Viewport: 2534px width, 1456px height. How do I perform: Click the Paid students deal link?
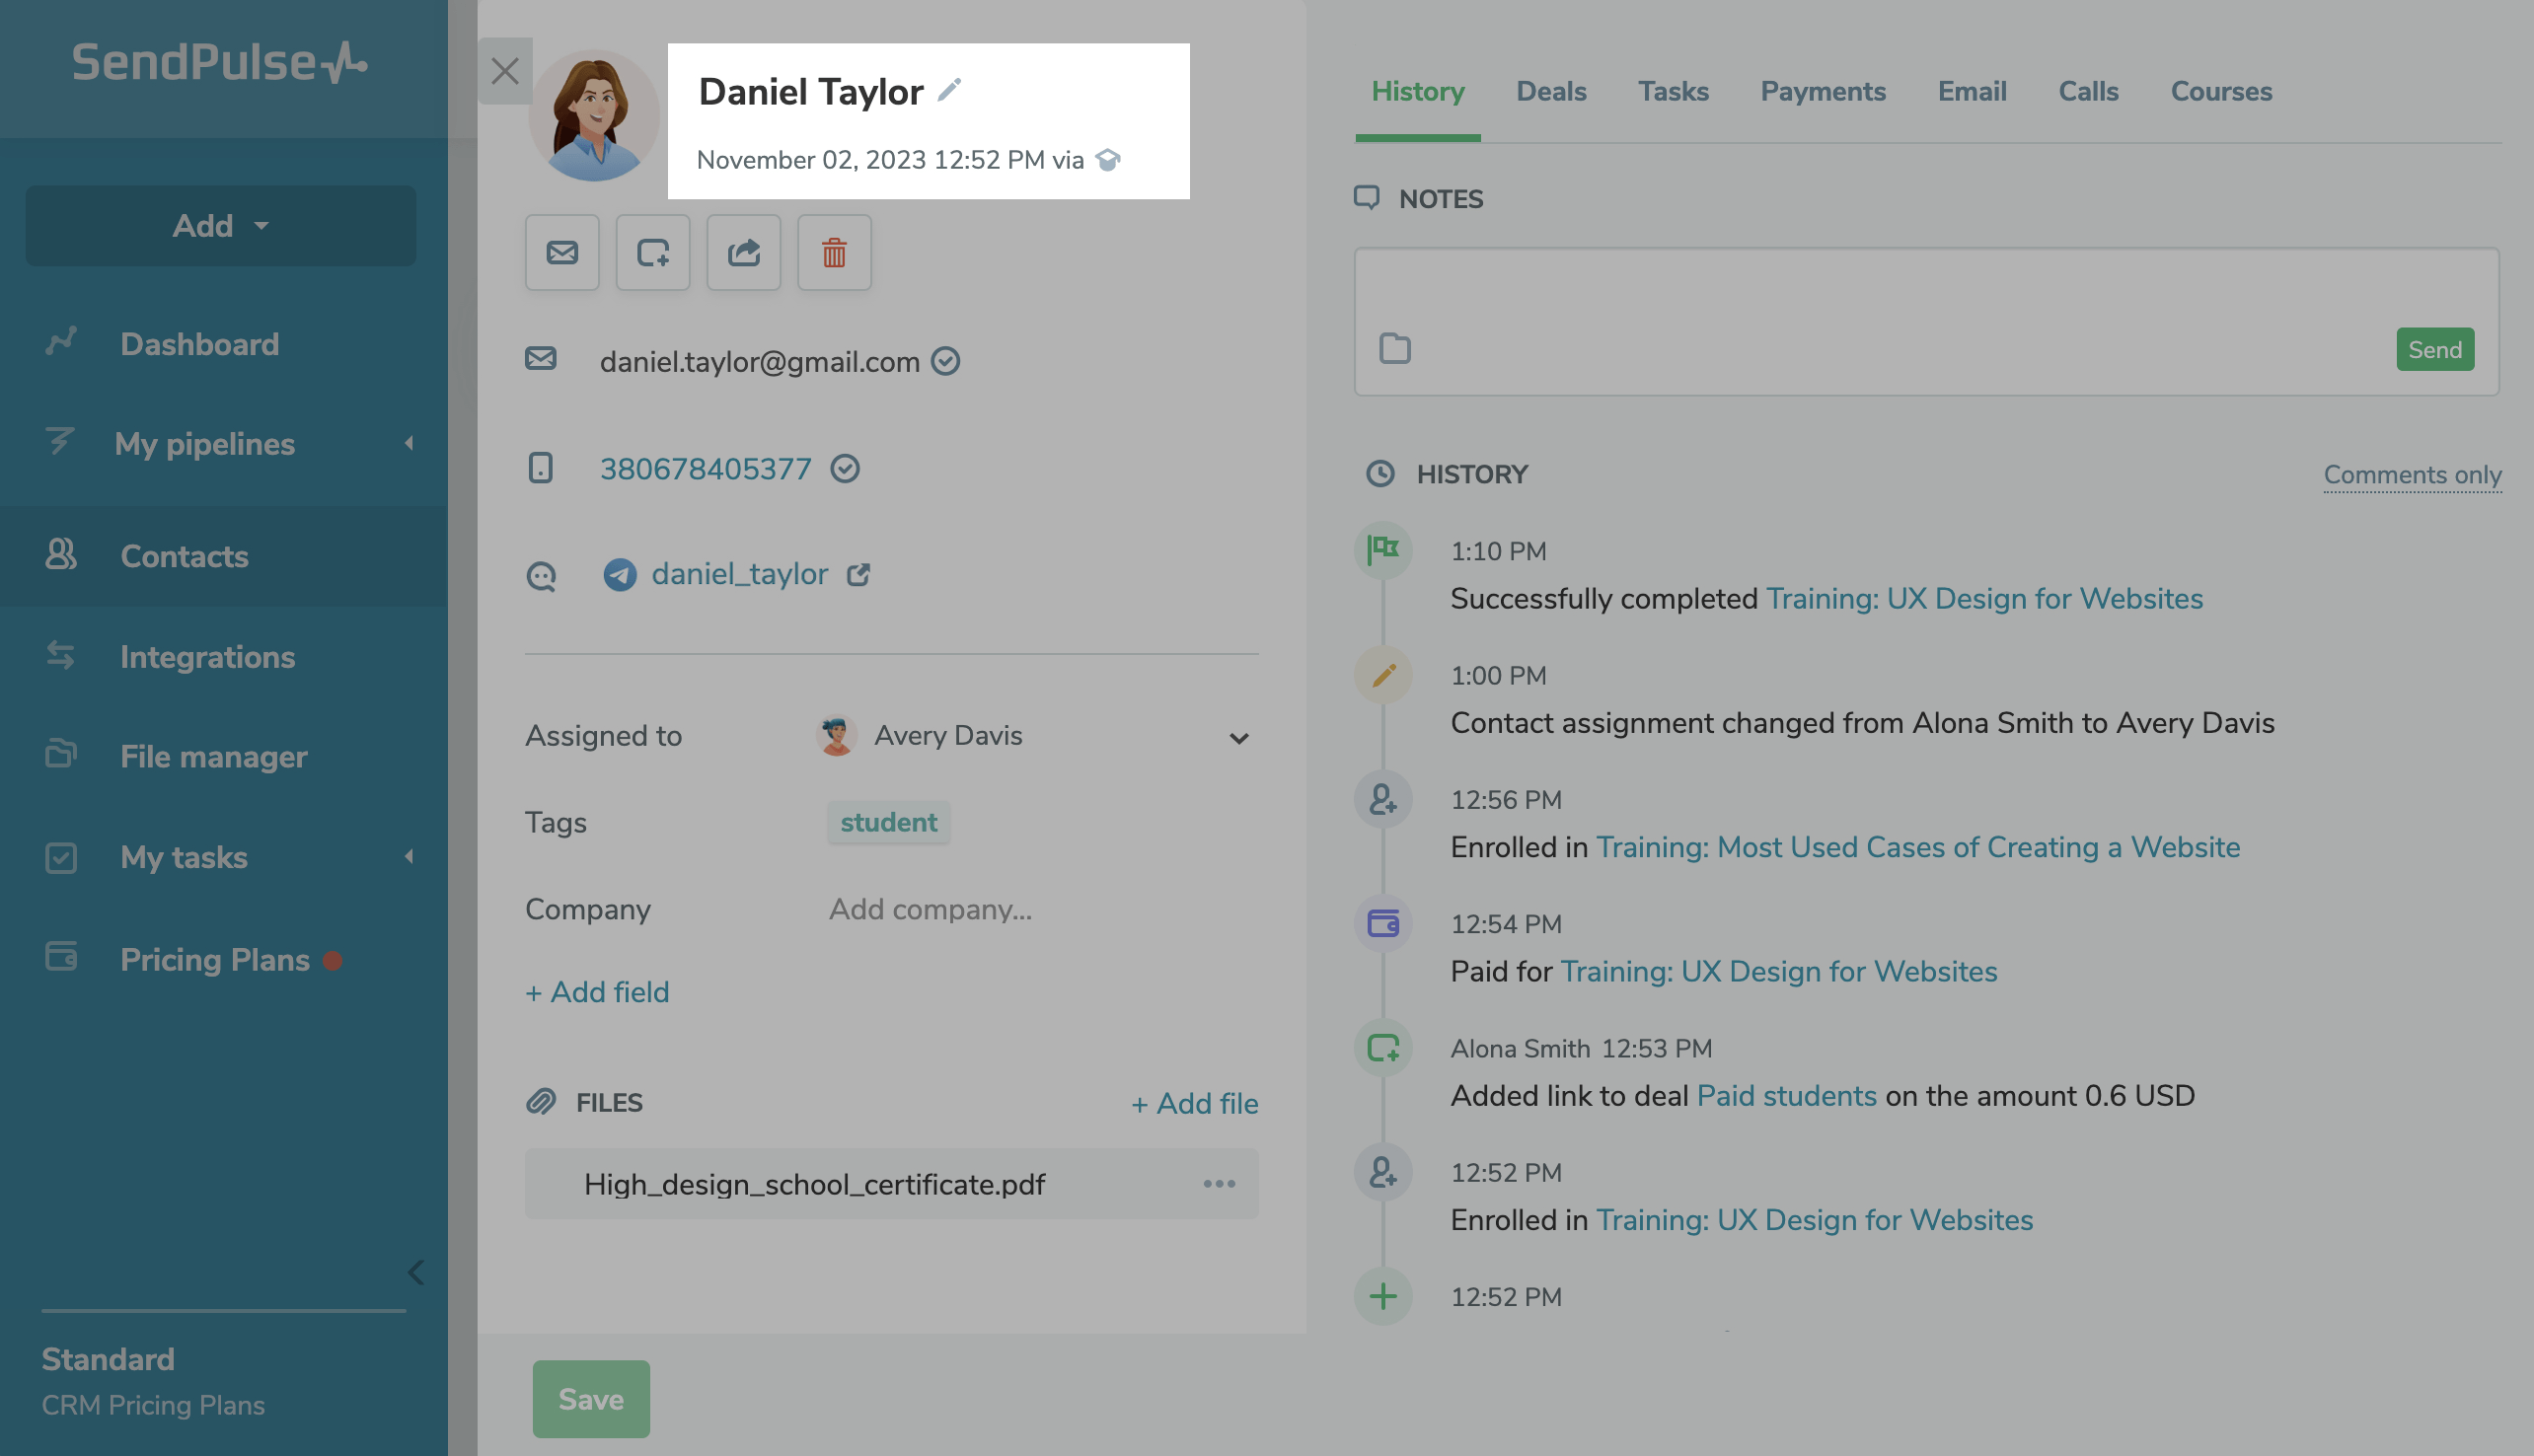click(x=1786, y=1096)
